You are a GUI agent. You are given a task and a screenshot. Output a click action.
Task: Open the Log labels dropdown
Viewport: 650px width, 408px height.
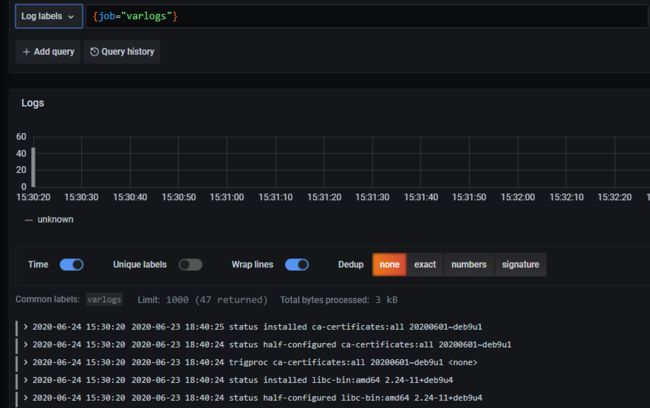[49, 16]
